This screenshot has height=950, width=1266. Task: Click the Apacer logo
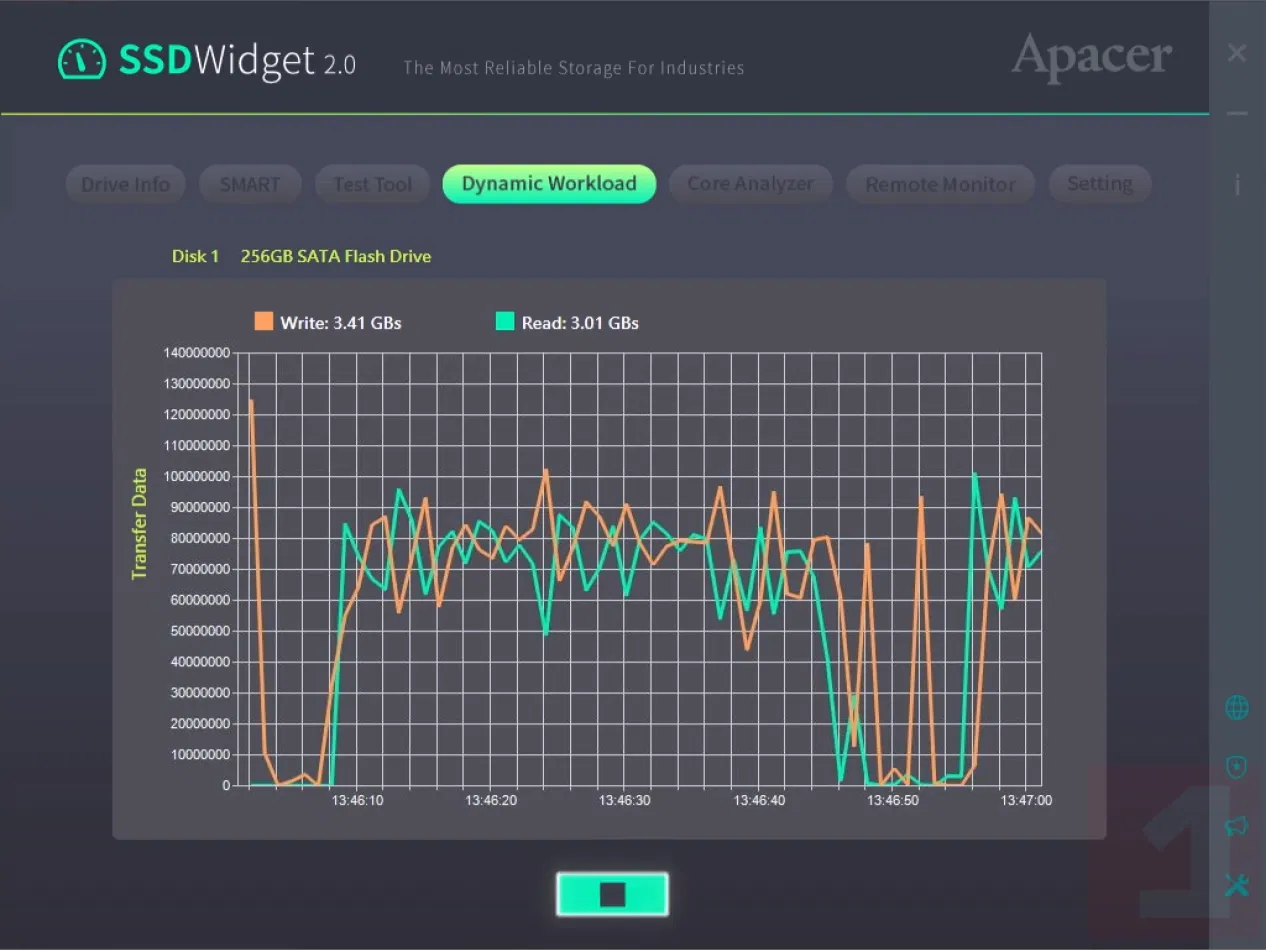1091,57
